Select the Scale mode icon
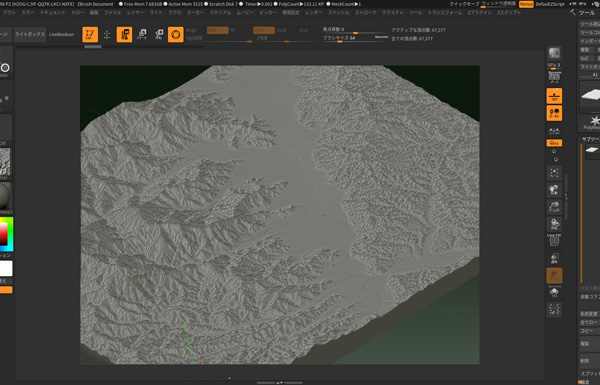The image size is (600, 385). point(142,34)
